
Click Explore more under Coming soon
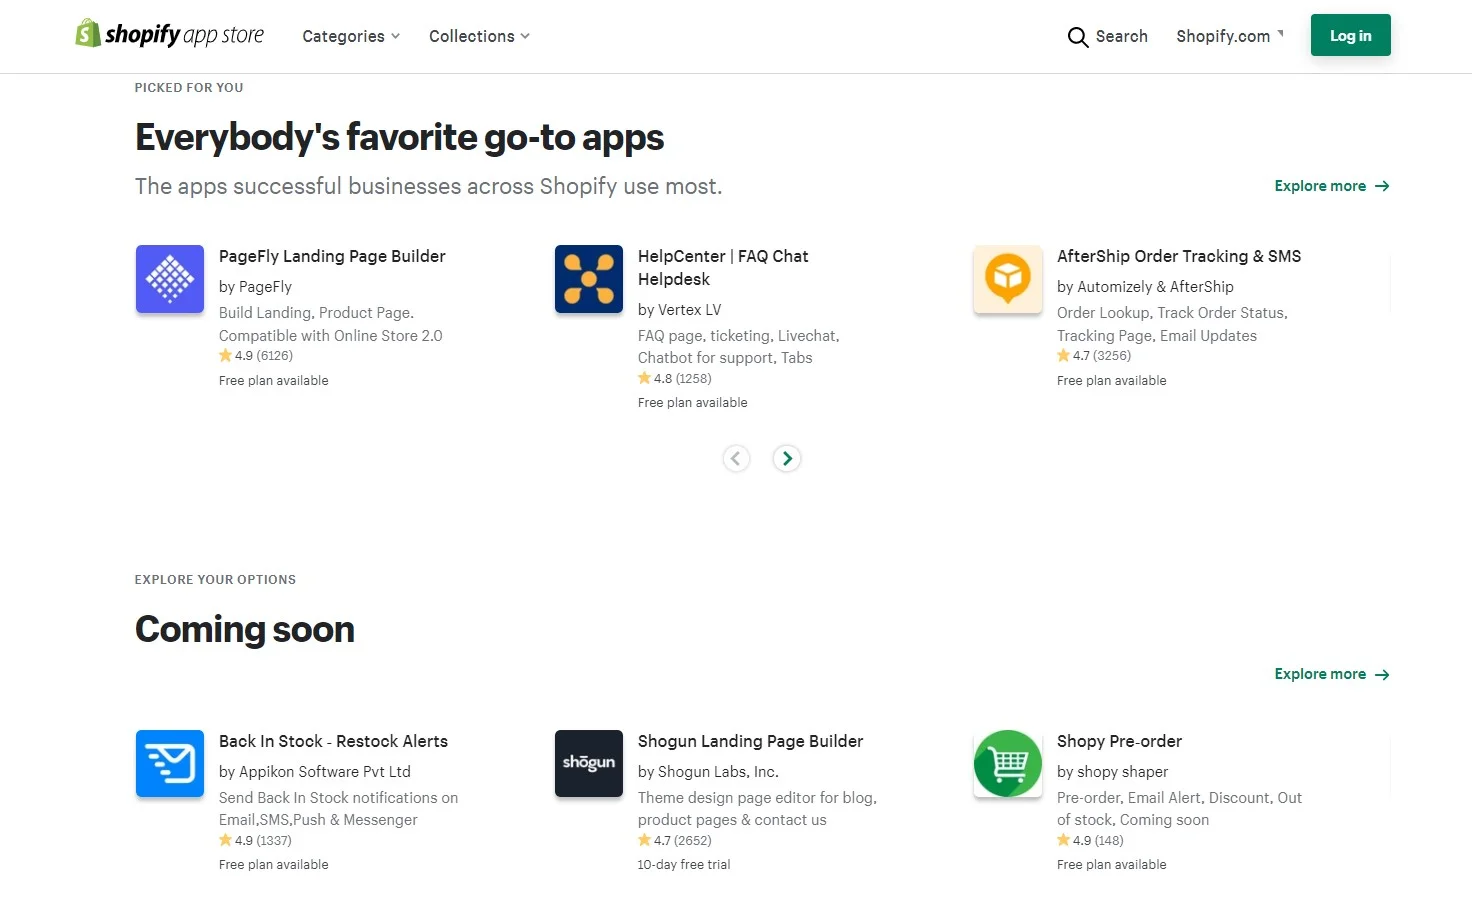tap(1331, 674)
